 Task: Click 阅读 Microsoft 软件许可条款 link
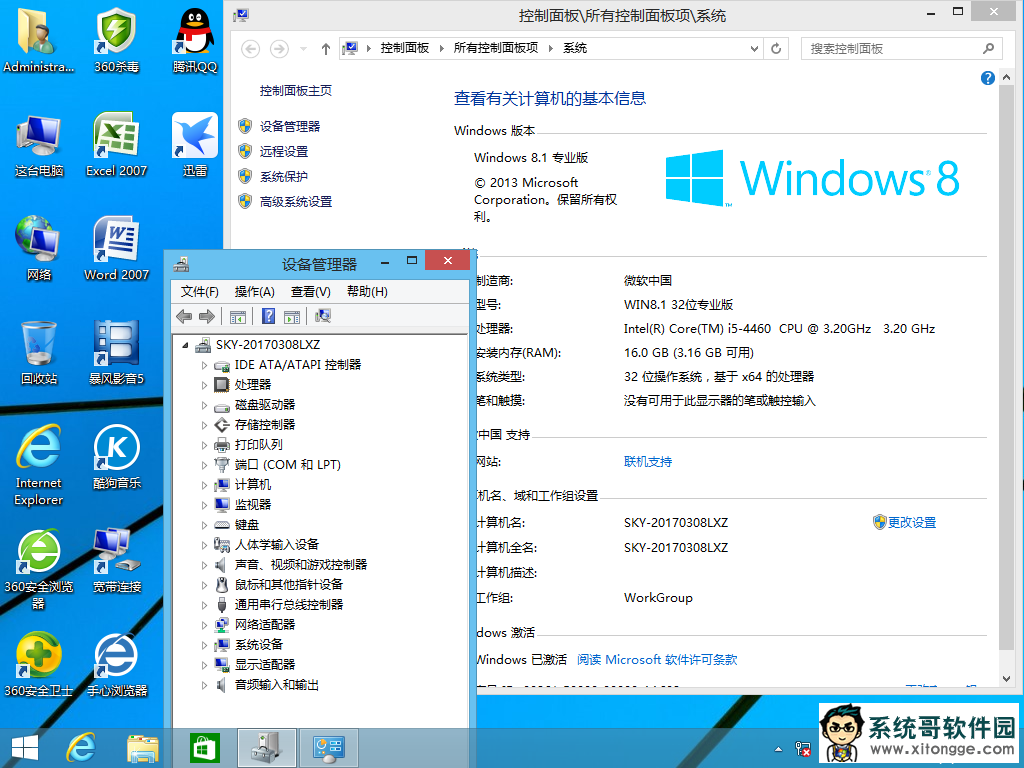pos(657,660)
